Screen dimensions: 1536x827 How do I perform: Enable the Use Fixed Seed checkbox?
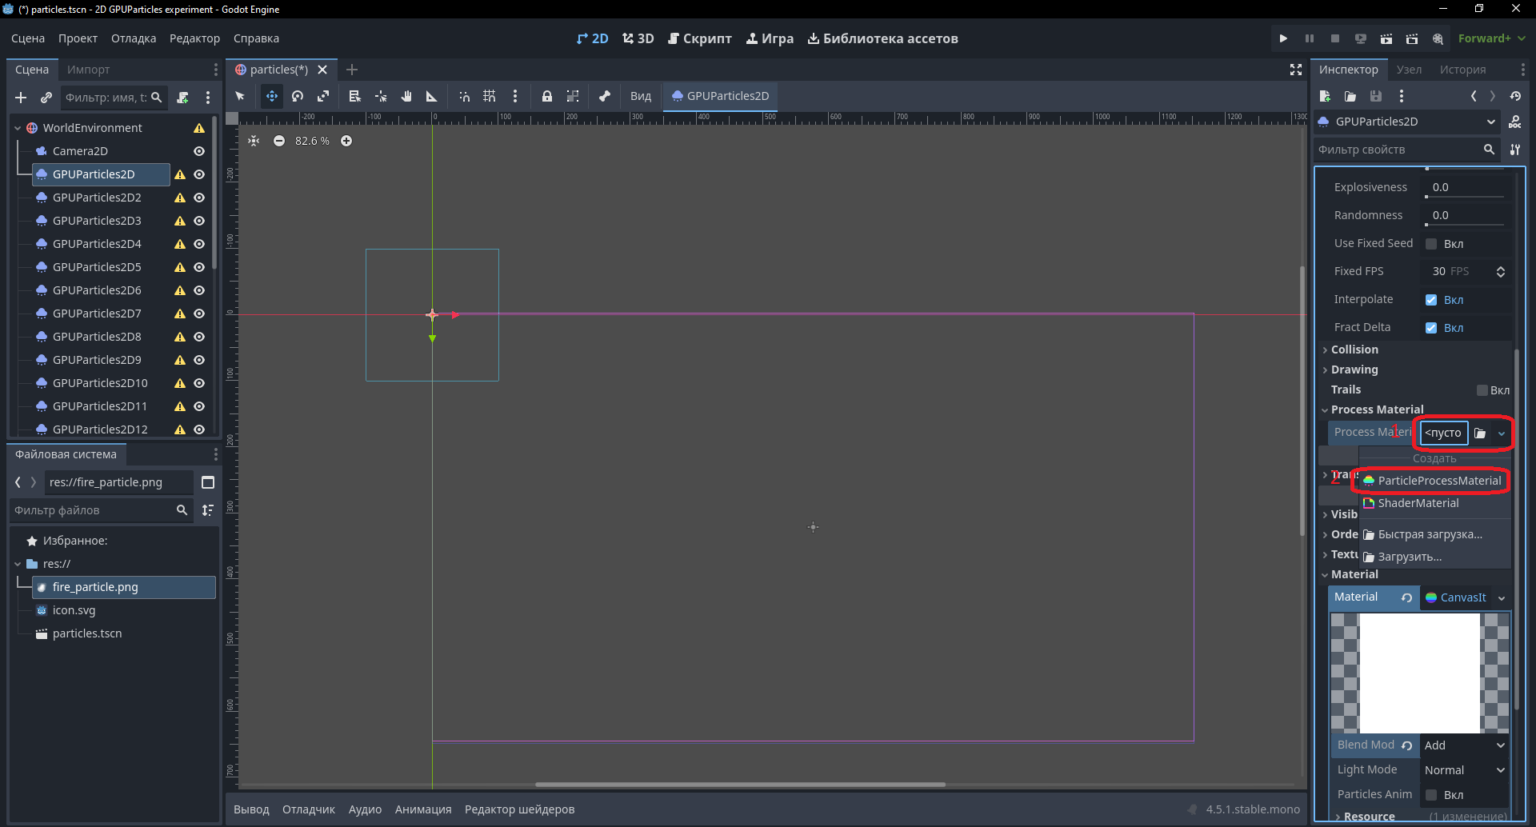click(1431, 244)
